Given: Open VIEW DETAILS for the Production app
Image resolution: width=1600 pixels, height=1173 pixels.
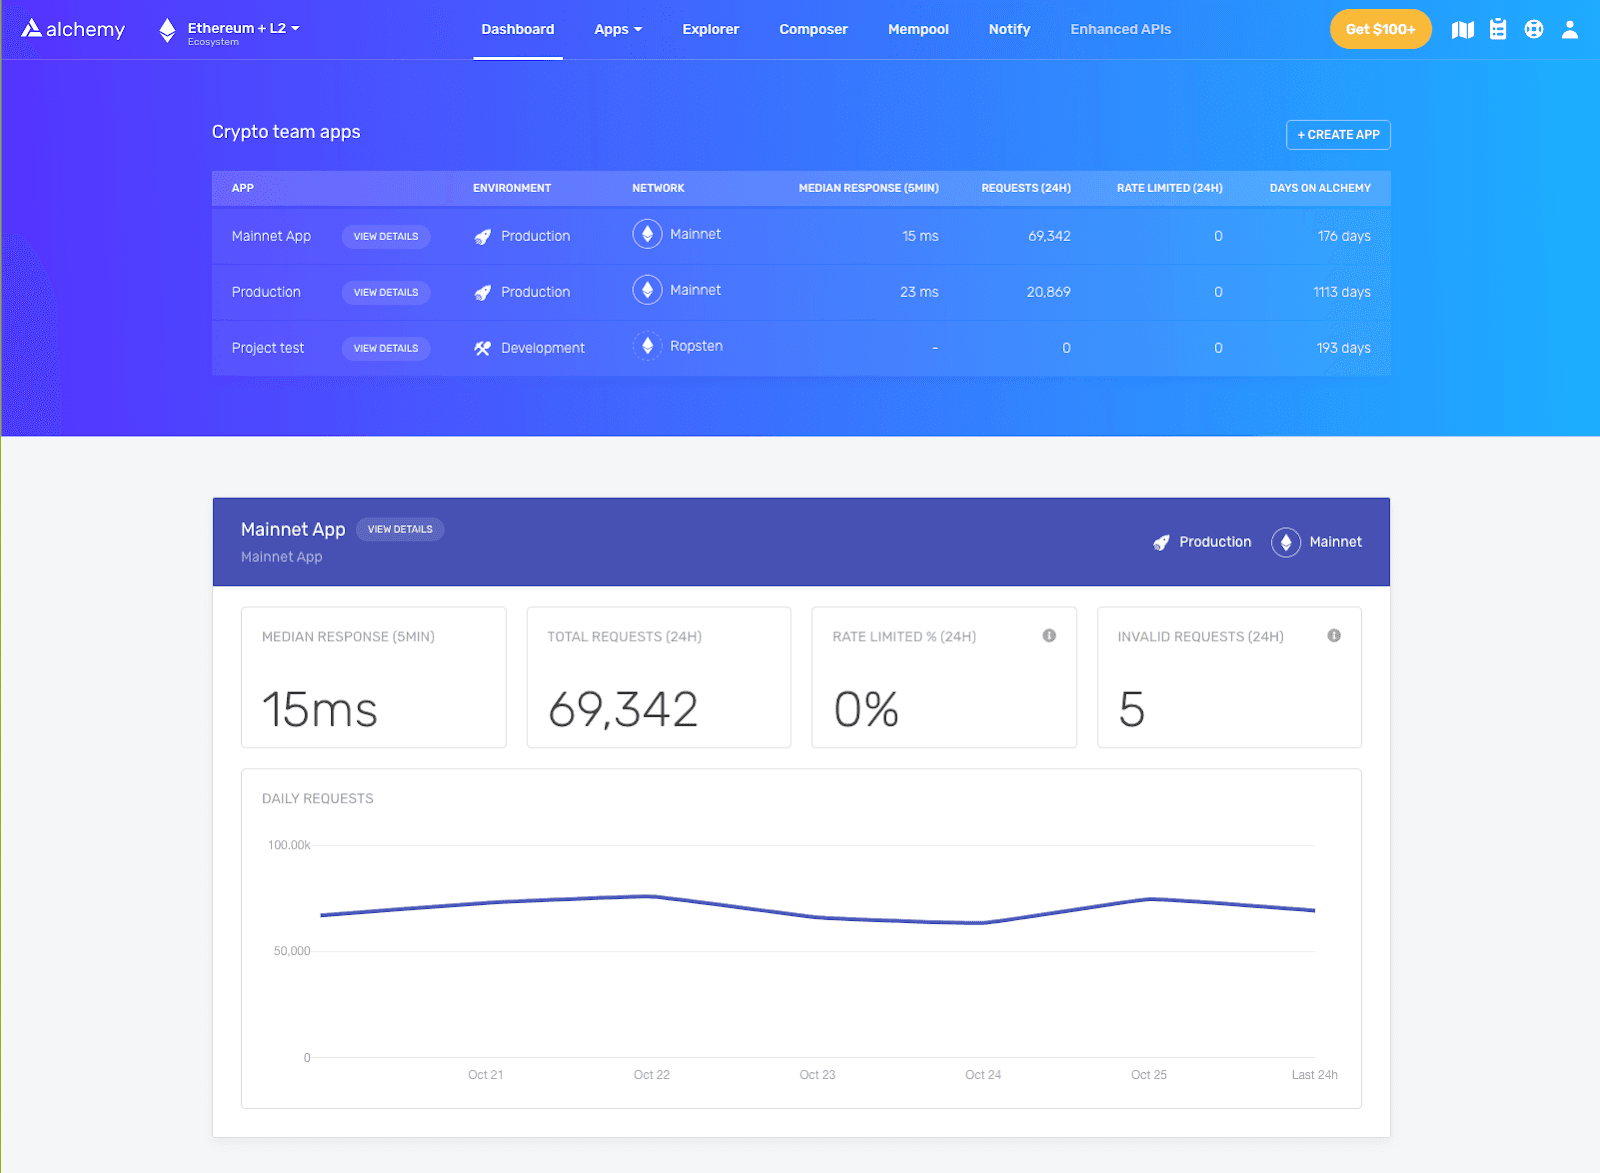Looking at the screenshot, I should 385,292.
